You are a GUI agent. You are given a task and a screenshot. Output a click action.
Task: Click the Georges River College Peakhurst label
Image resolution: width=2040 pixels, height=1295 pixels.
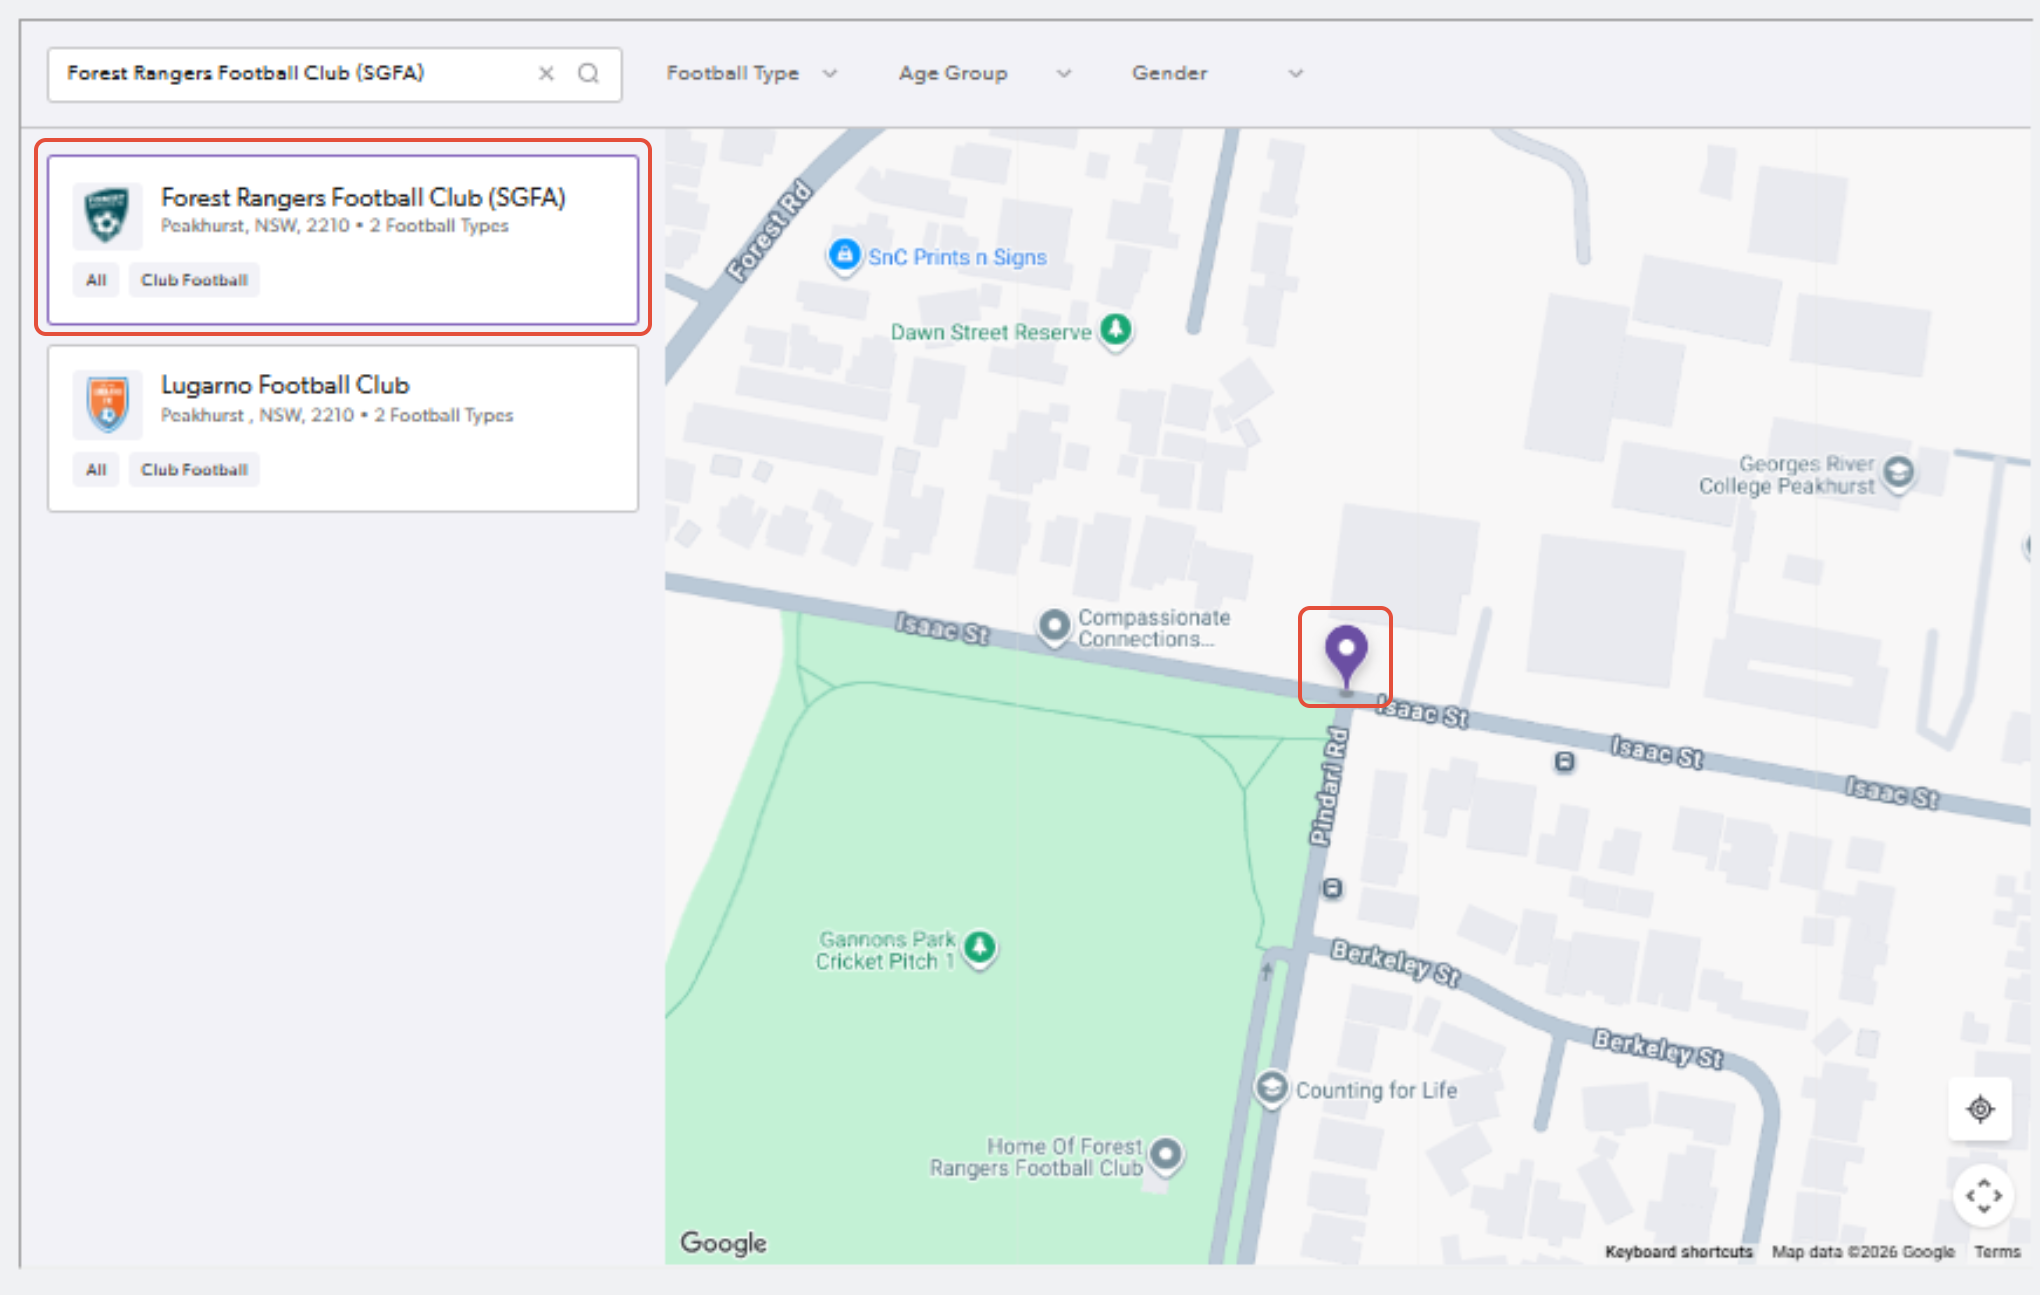(x=1787, y=475)
